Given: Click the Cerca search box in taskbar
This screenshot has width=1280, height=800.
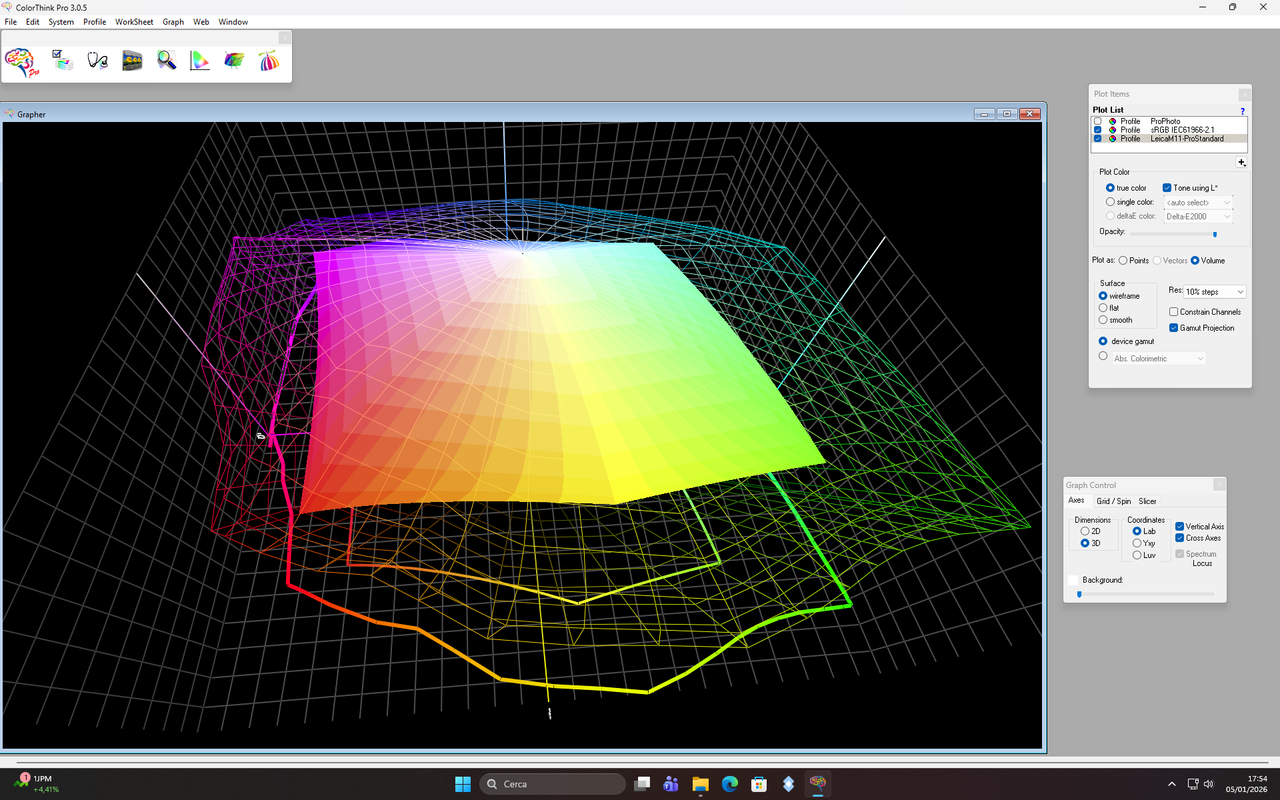Looking at the screenshot, I should pos(552,784).
